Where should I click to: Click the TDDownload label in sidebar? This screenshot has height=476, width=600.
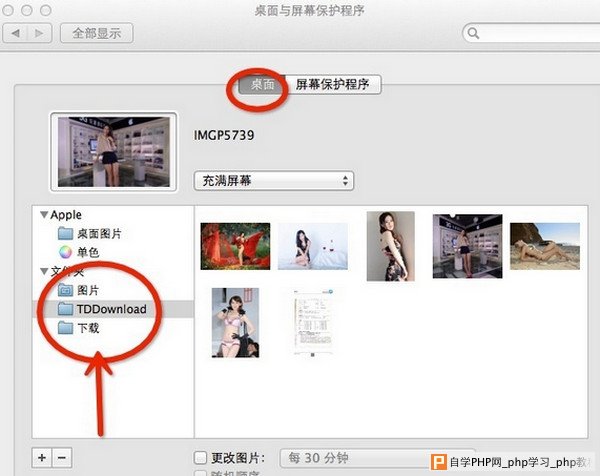coord(112,309)
